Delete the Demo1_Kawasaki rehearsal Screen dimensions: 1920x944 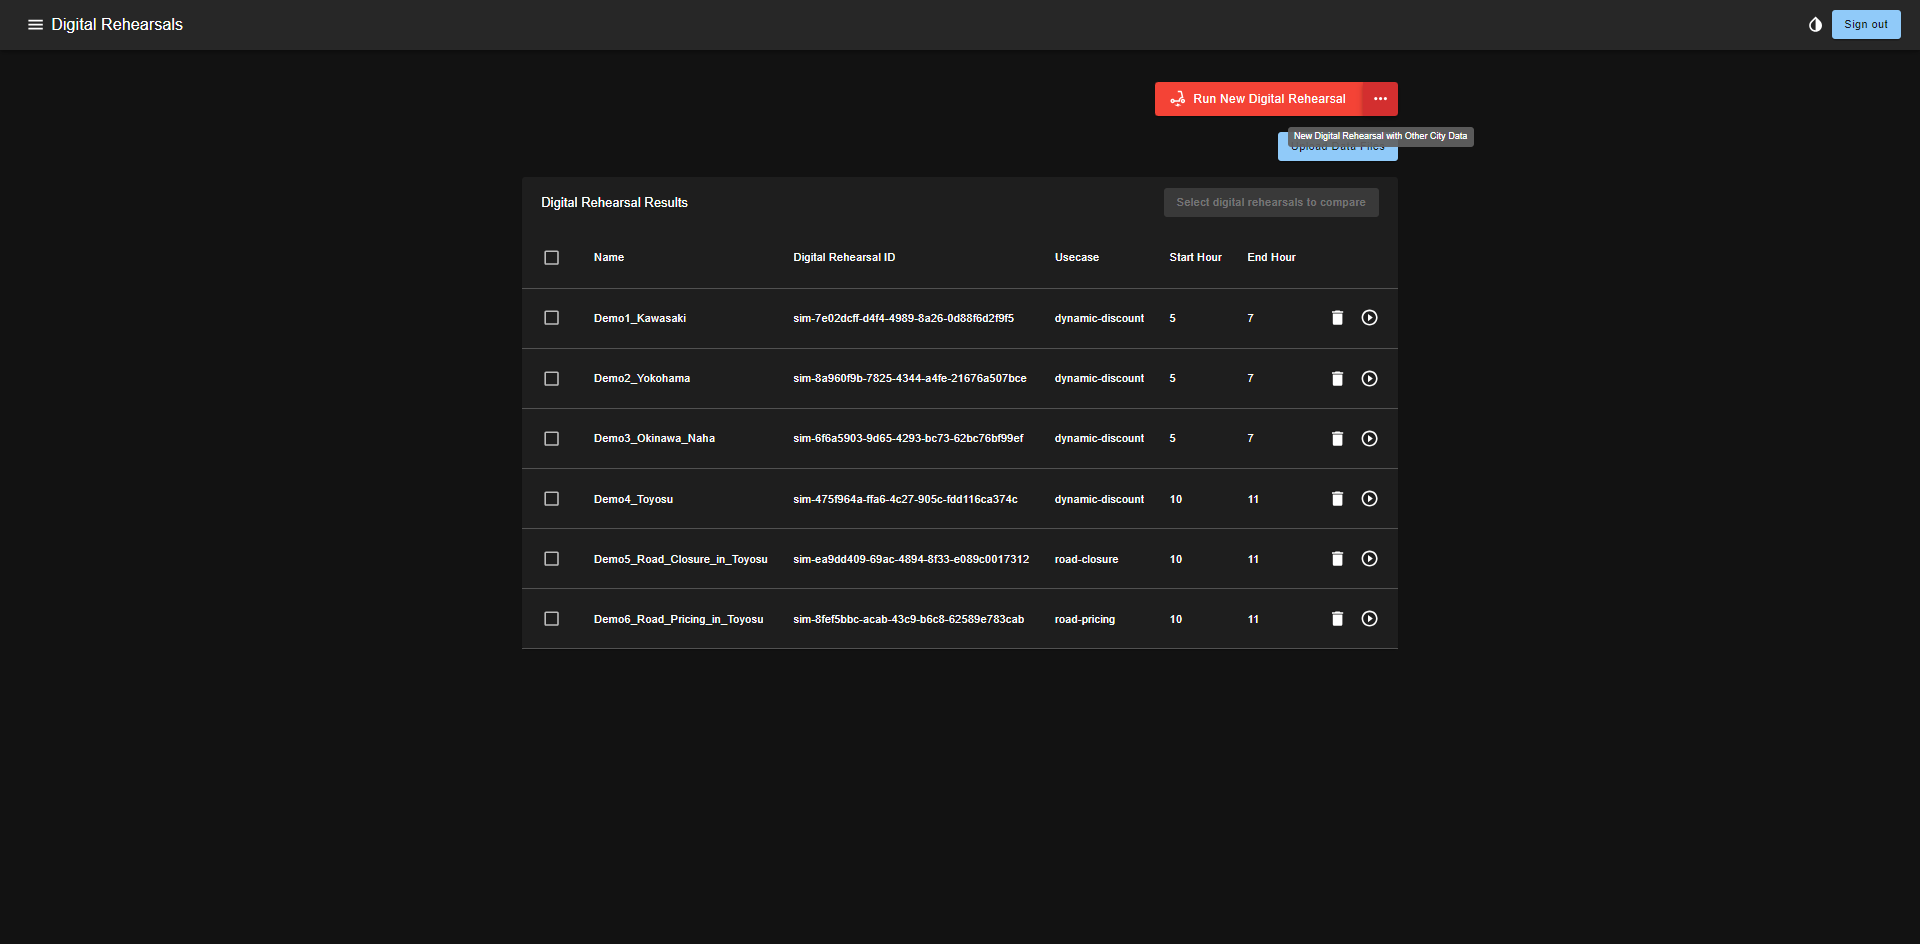point(1337,318)
